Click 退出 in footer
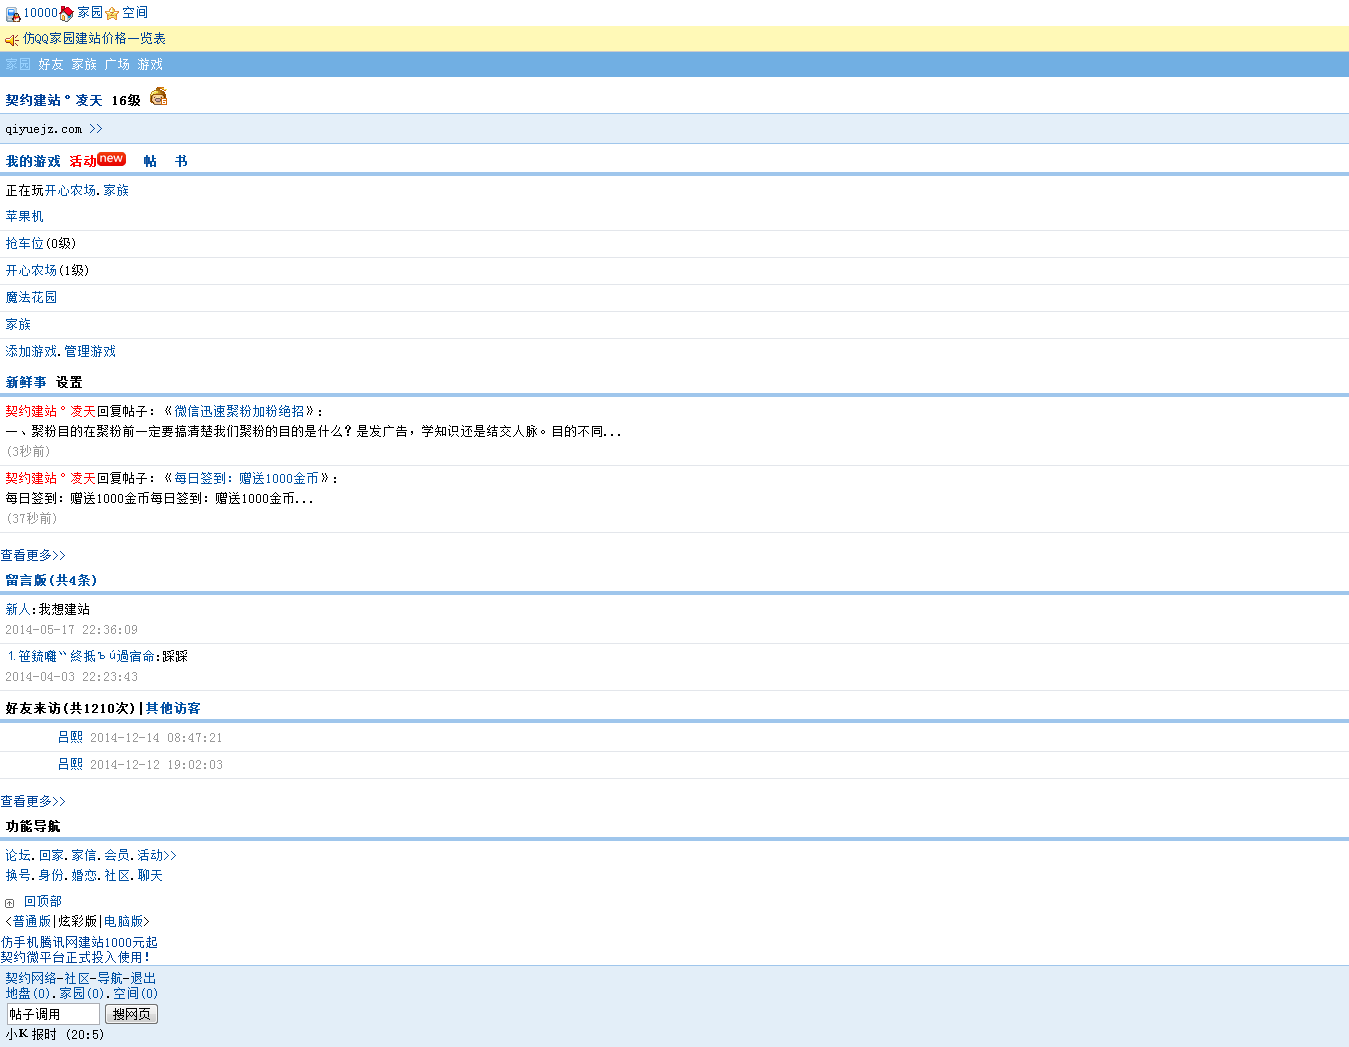This screenshot has height=1047, width=1349. pos(143,979)
